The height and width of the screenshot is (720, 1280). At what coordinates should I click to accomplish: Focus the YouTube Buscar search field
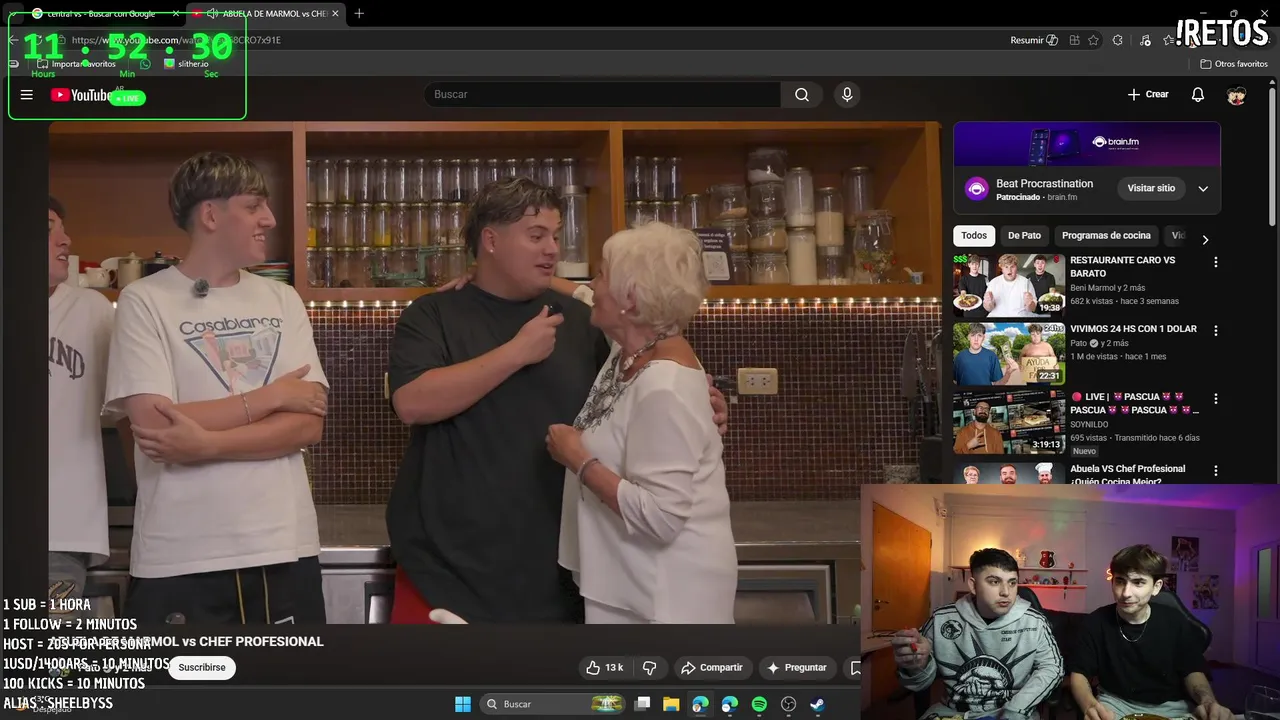pyautogui.click(x=603, y=94)
